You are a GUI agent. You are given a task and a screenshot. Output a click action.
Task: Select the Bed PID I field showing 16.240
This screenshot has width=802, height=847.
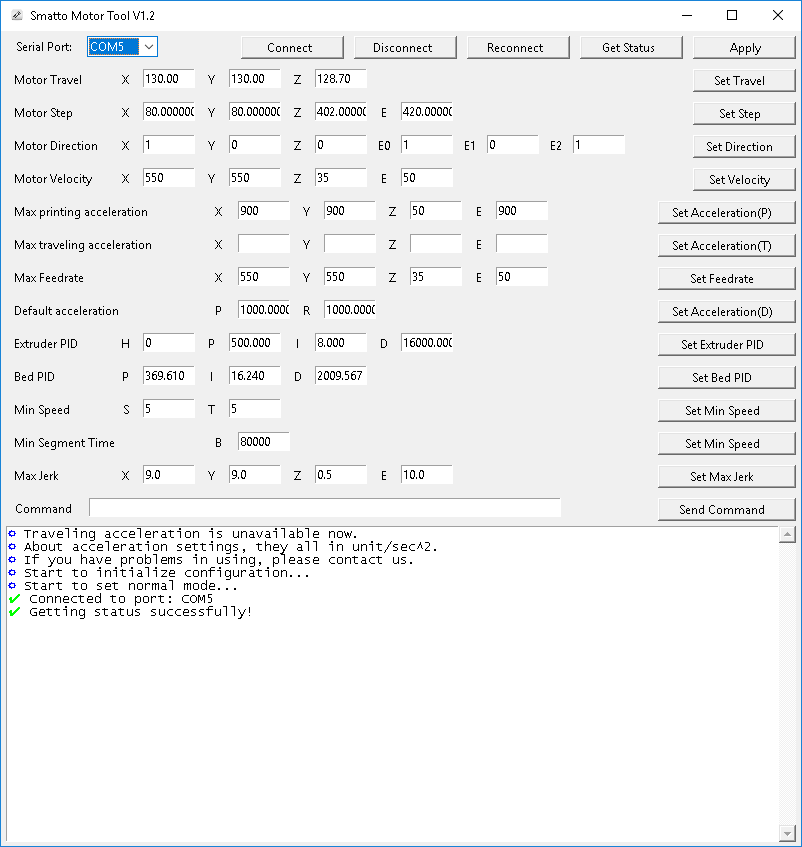point(255,375)
